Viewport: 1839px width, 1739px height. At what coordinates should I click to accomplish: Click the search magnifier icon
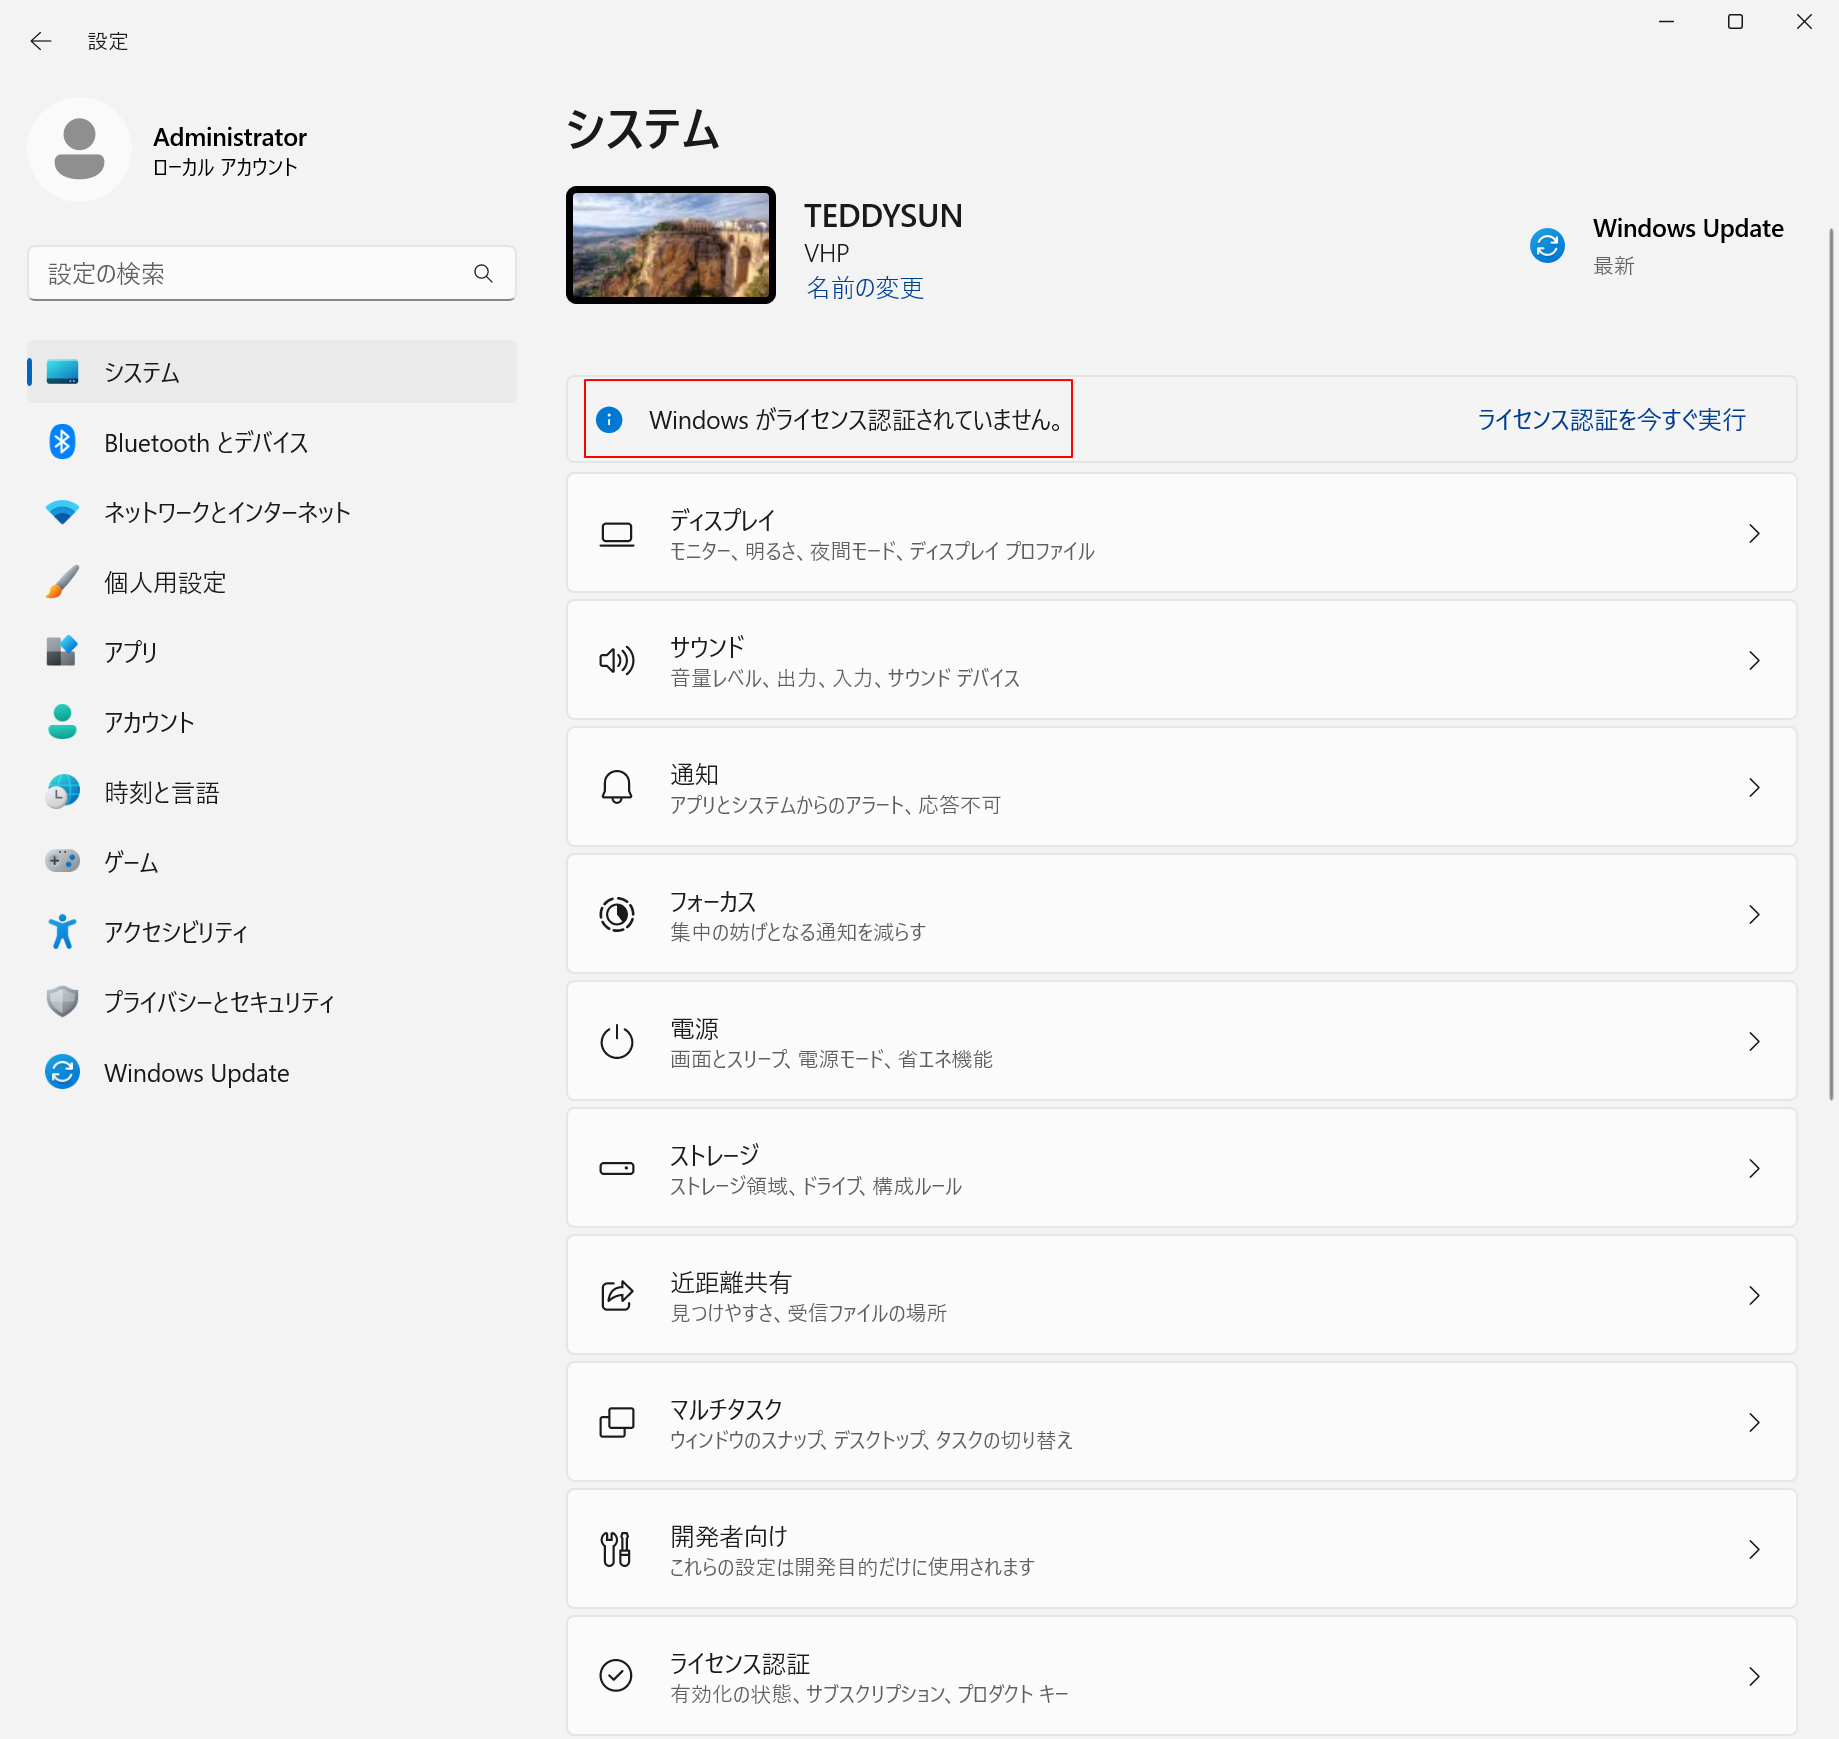[x=483, y=273]
